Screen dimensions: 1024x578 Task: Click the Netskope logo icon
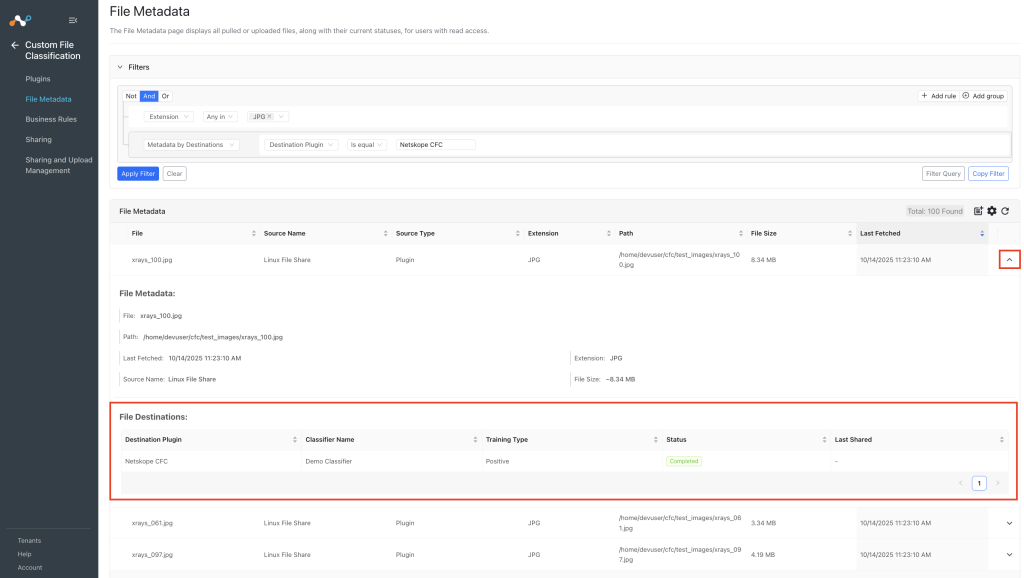pyautogui.click(x=20, y=21)
